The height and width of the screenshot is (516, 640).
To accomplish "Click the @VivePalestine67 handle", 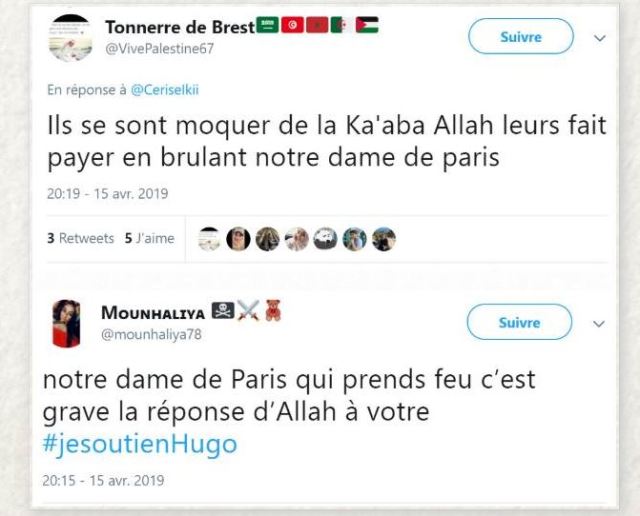I will click(x=160, y=49).
